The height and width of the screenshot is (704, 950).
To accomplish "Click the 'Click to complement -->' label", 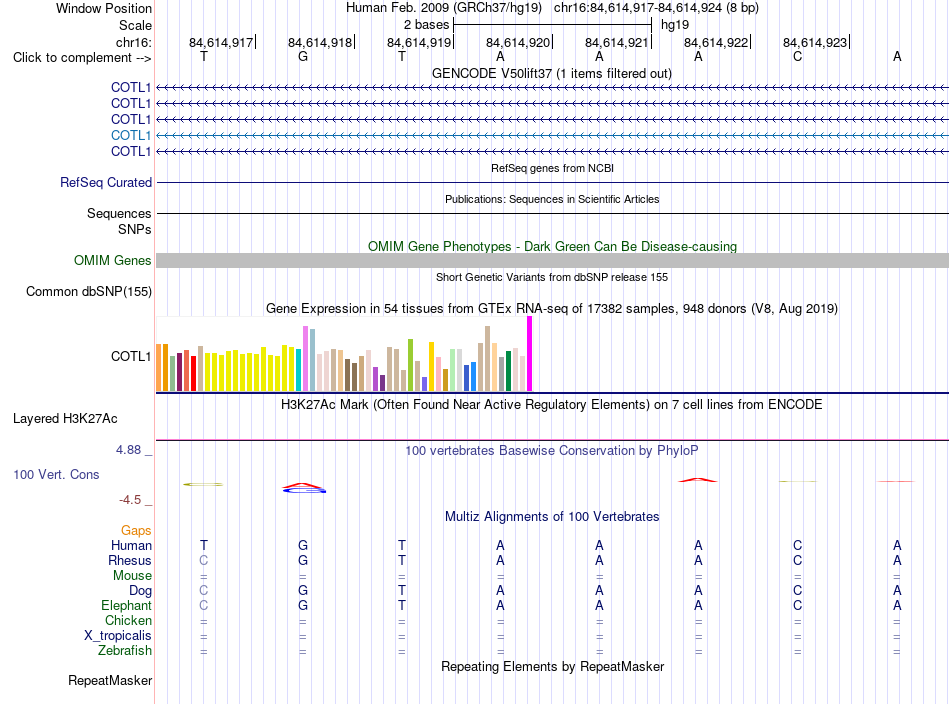I will 82,58.
